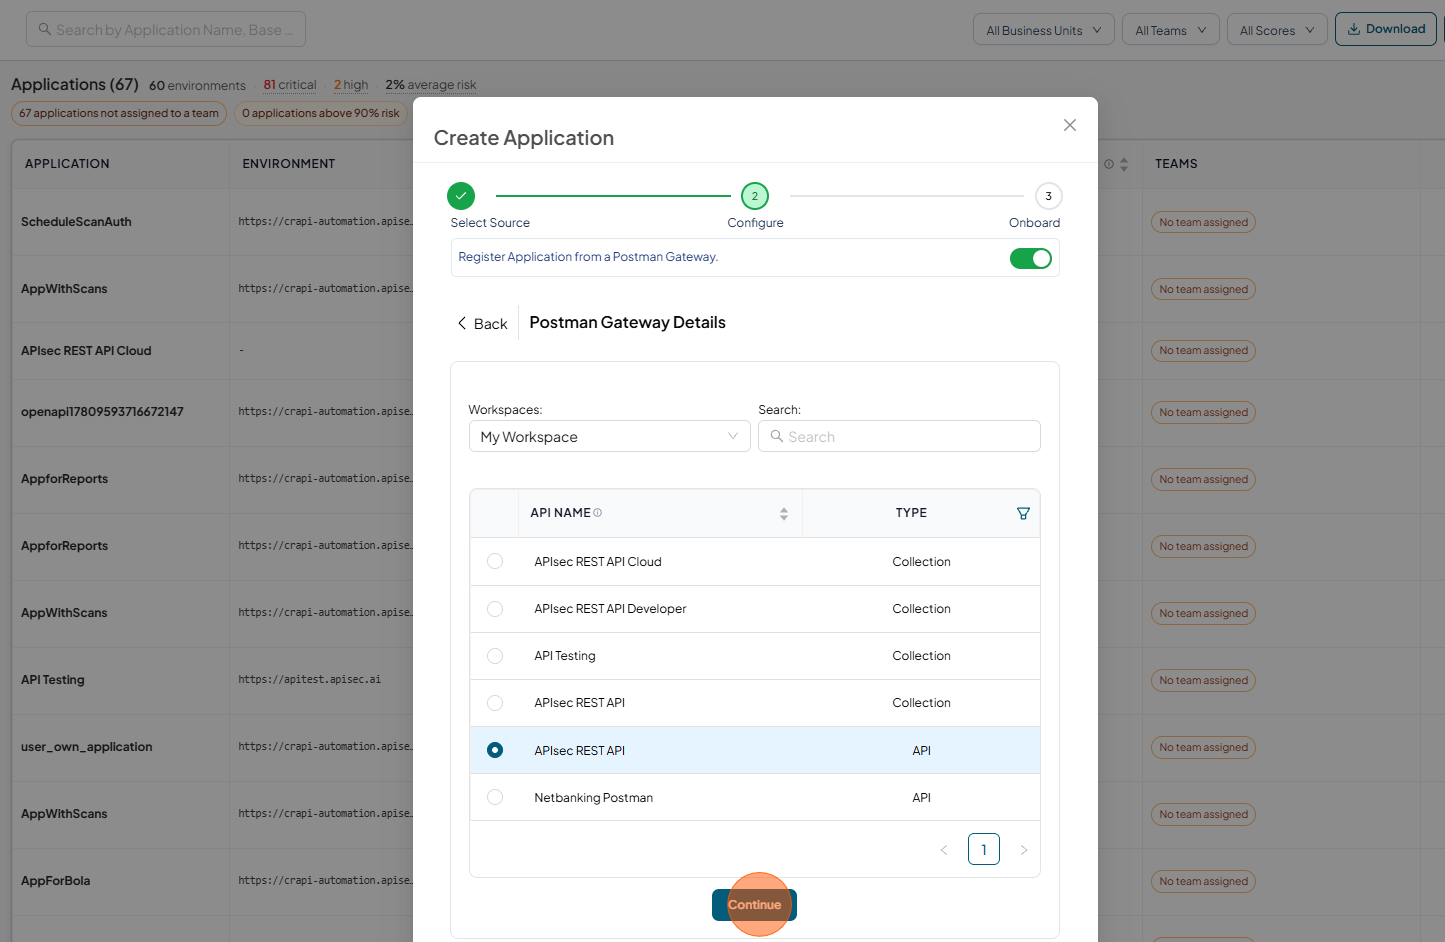This screenshot has width=1445, height=942.
Task: Sort by API NAME using sort arrows
Action: click(784, 513)
